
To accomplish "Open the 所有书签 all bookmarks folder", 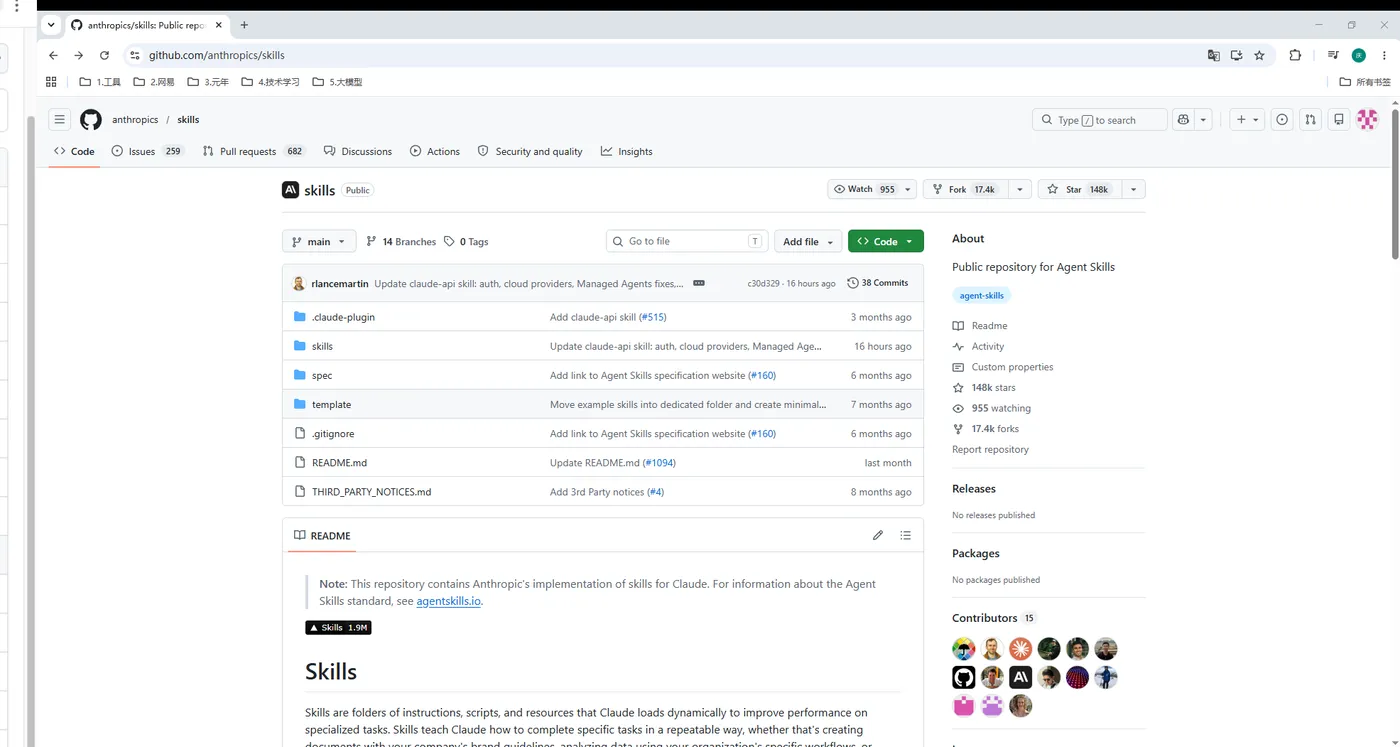I will (x=1365, y=82).
